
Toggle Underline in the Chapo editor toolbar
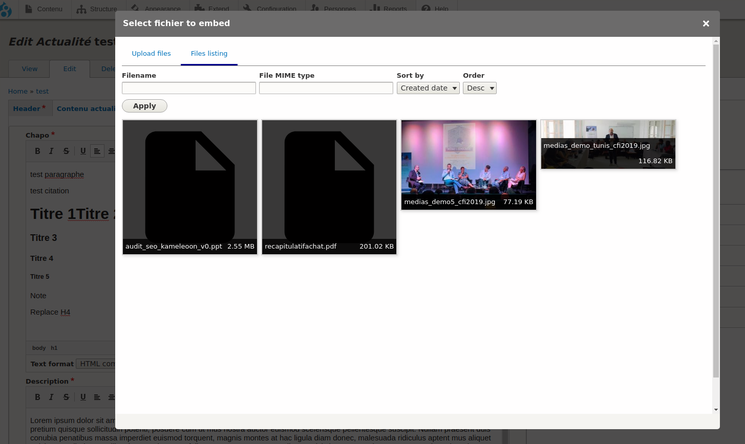(83, 151)
